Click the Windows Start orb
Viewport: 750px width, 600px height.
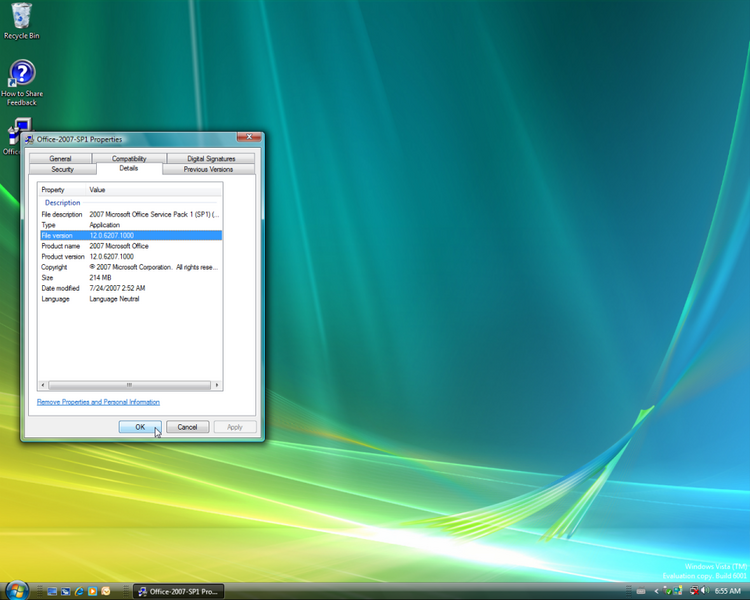(17, 590)
